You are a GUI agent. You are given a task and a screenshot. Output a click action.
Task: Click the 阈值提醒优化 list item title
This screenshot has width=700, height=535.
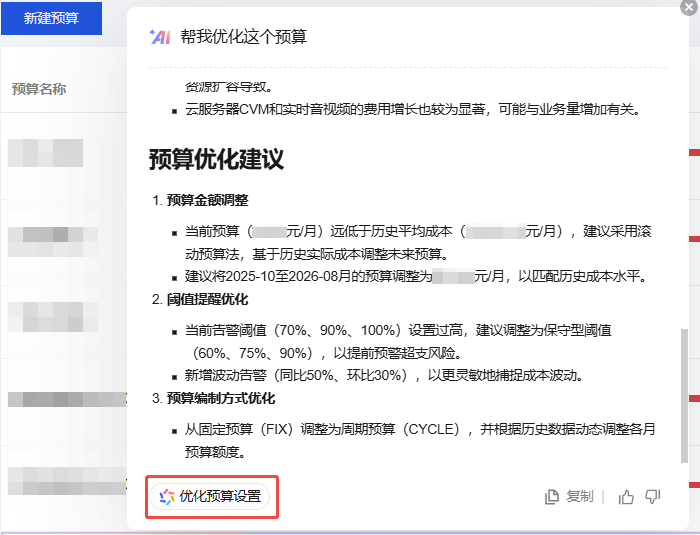[207, 299]
